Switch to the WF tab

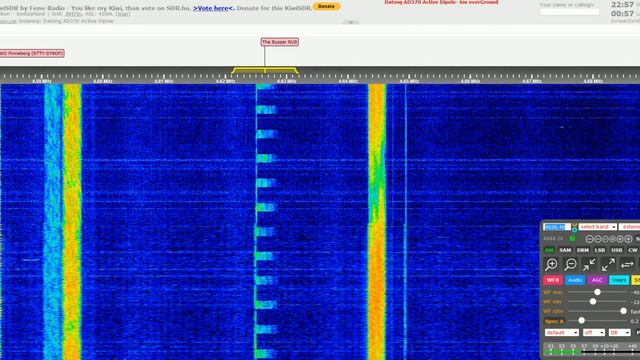click(553, 280)
